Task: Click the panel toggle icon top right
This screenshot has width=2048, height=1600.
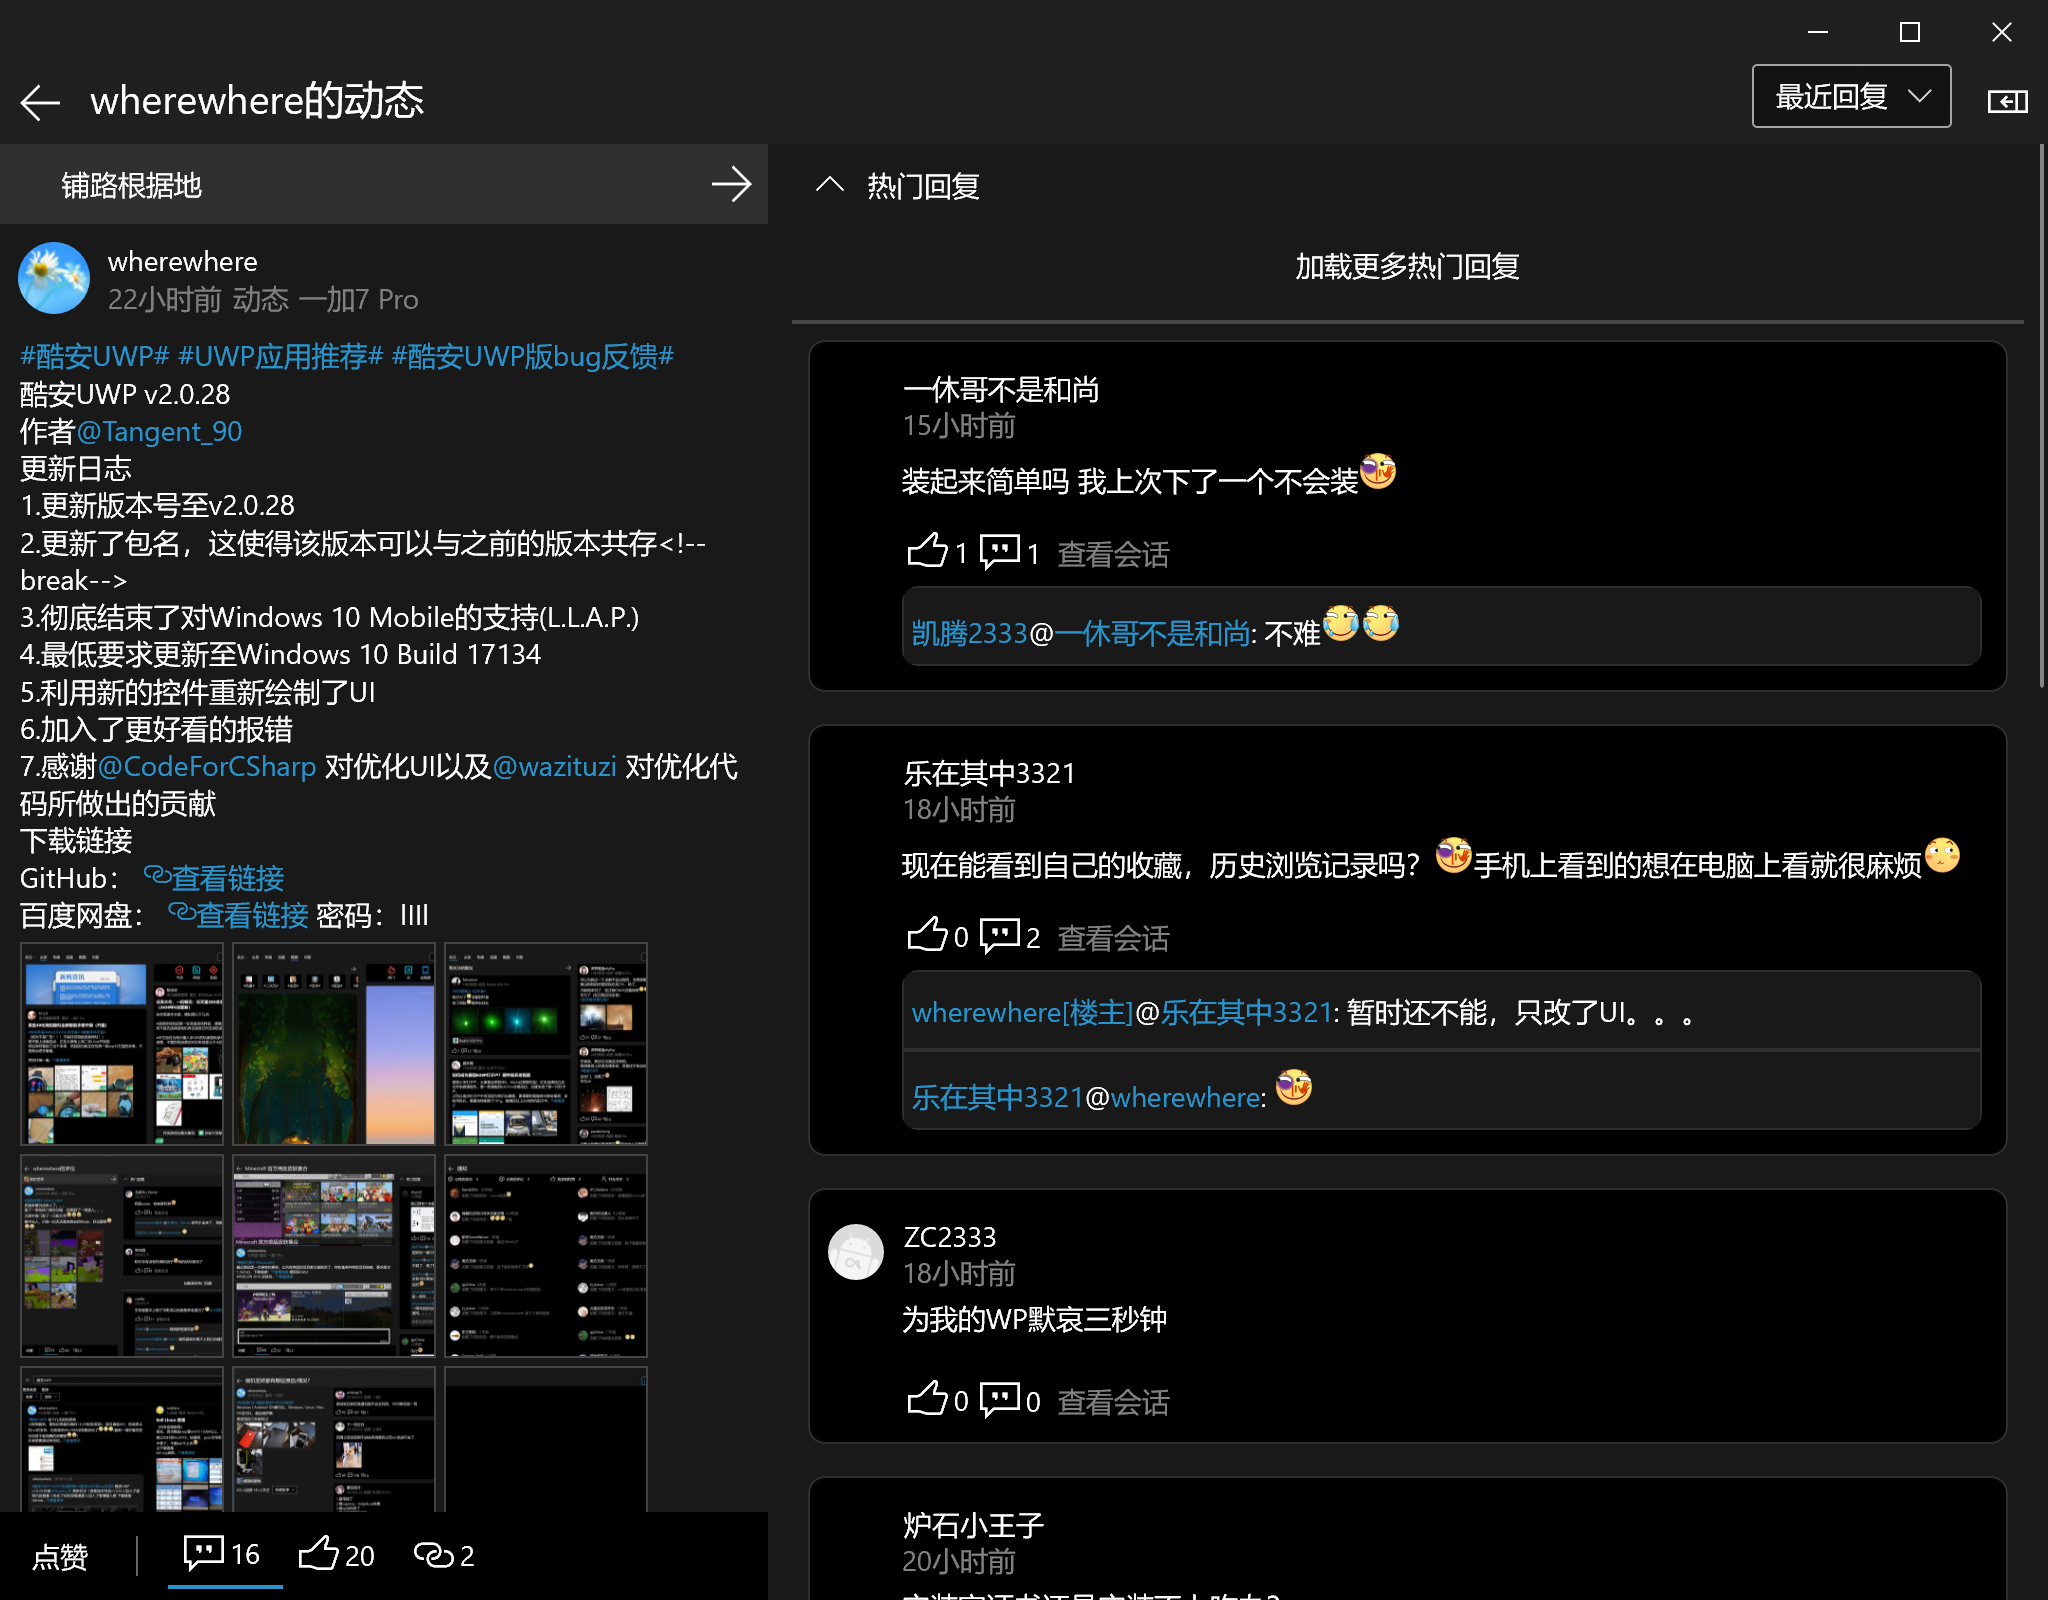Action: point(2007,101)
